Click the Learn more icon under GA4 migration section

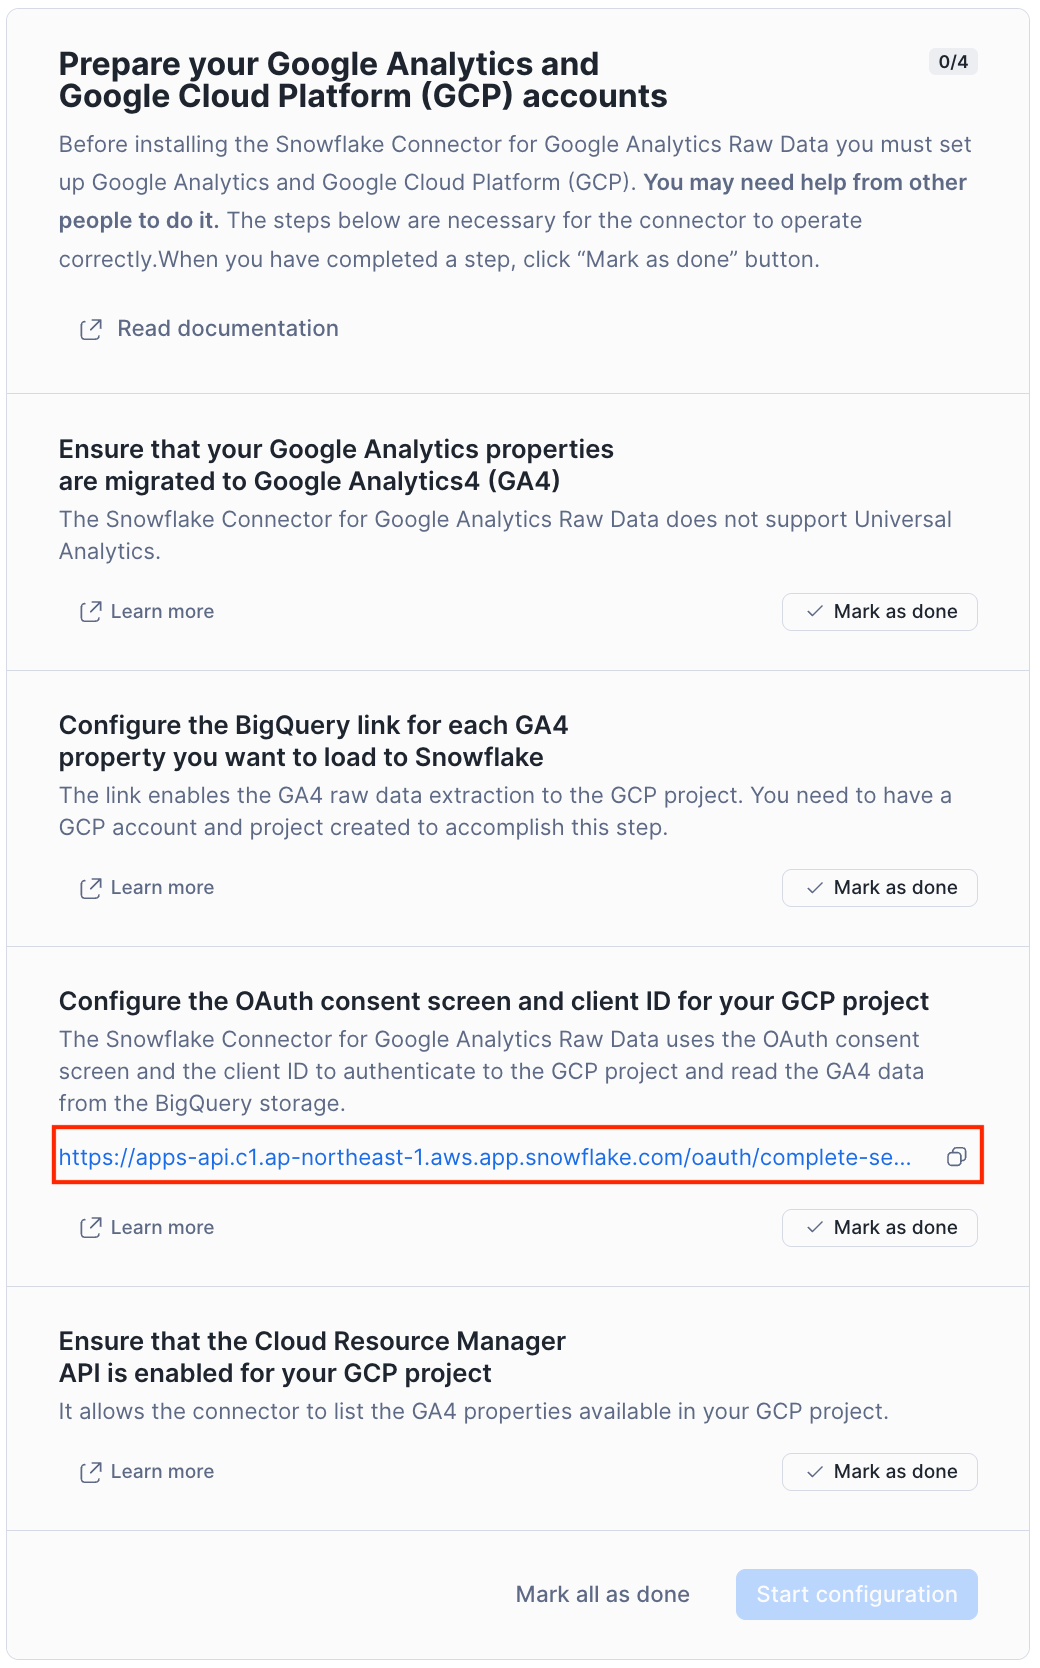pyautogui.click(x=91, y=612)
